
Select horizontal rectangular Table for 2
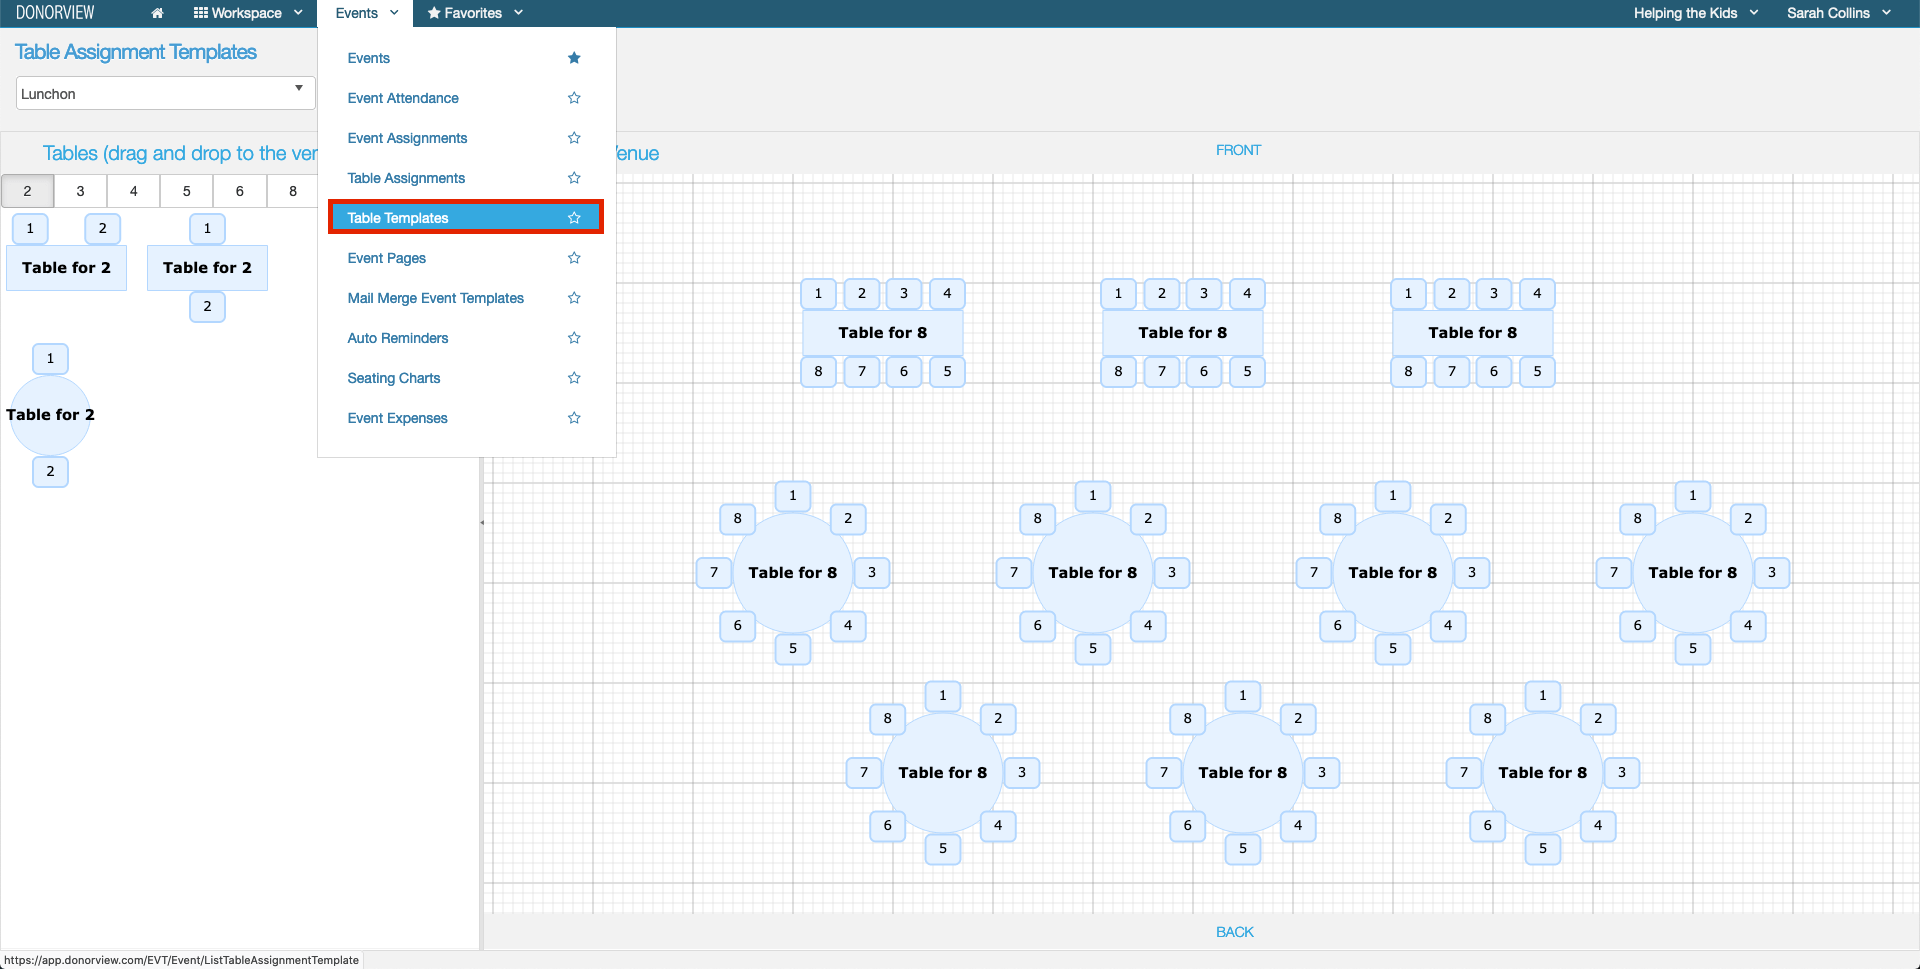click(66, 268)
